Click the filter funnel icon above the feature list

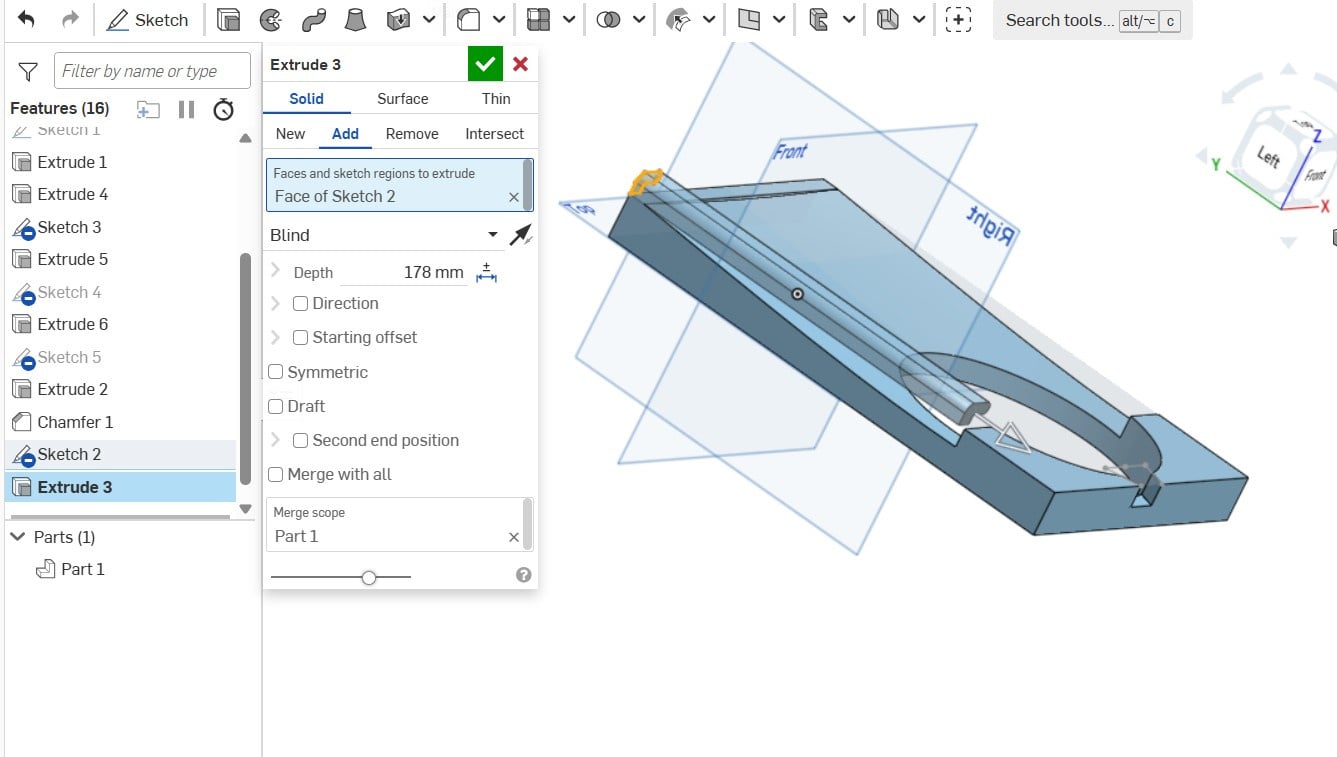pyautogui.click(x=28, y=71)
